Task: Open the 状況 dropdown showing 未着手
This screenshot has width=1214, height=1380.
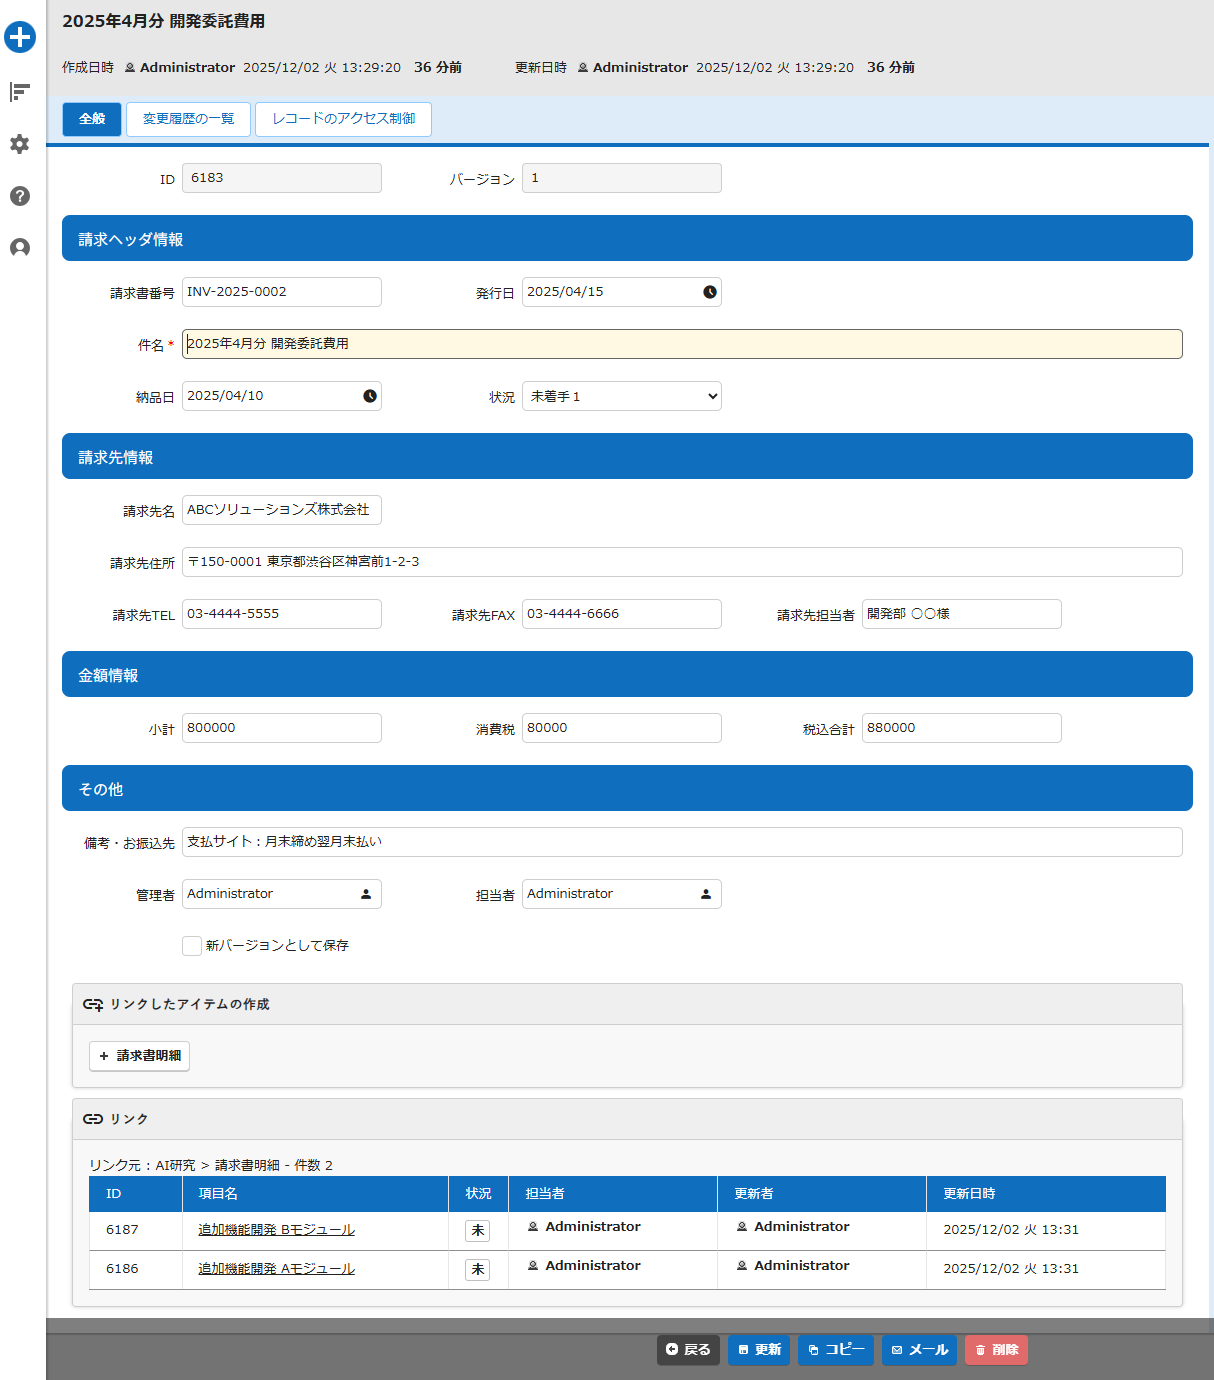Action: tap(622, 396)
